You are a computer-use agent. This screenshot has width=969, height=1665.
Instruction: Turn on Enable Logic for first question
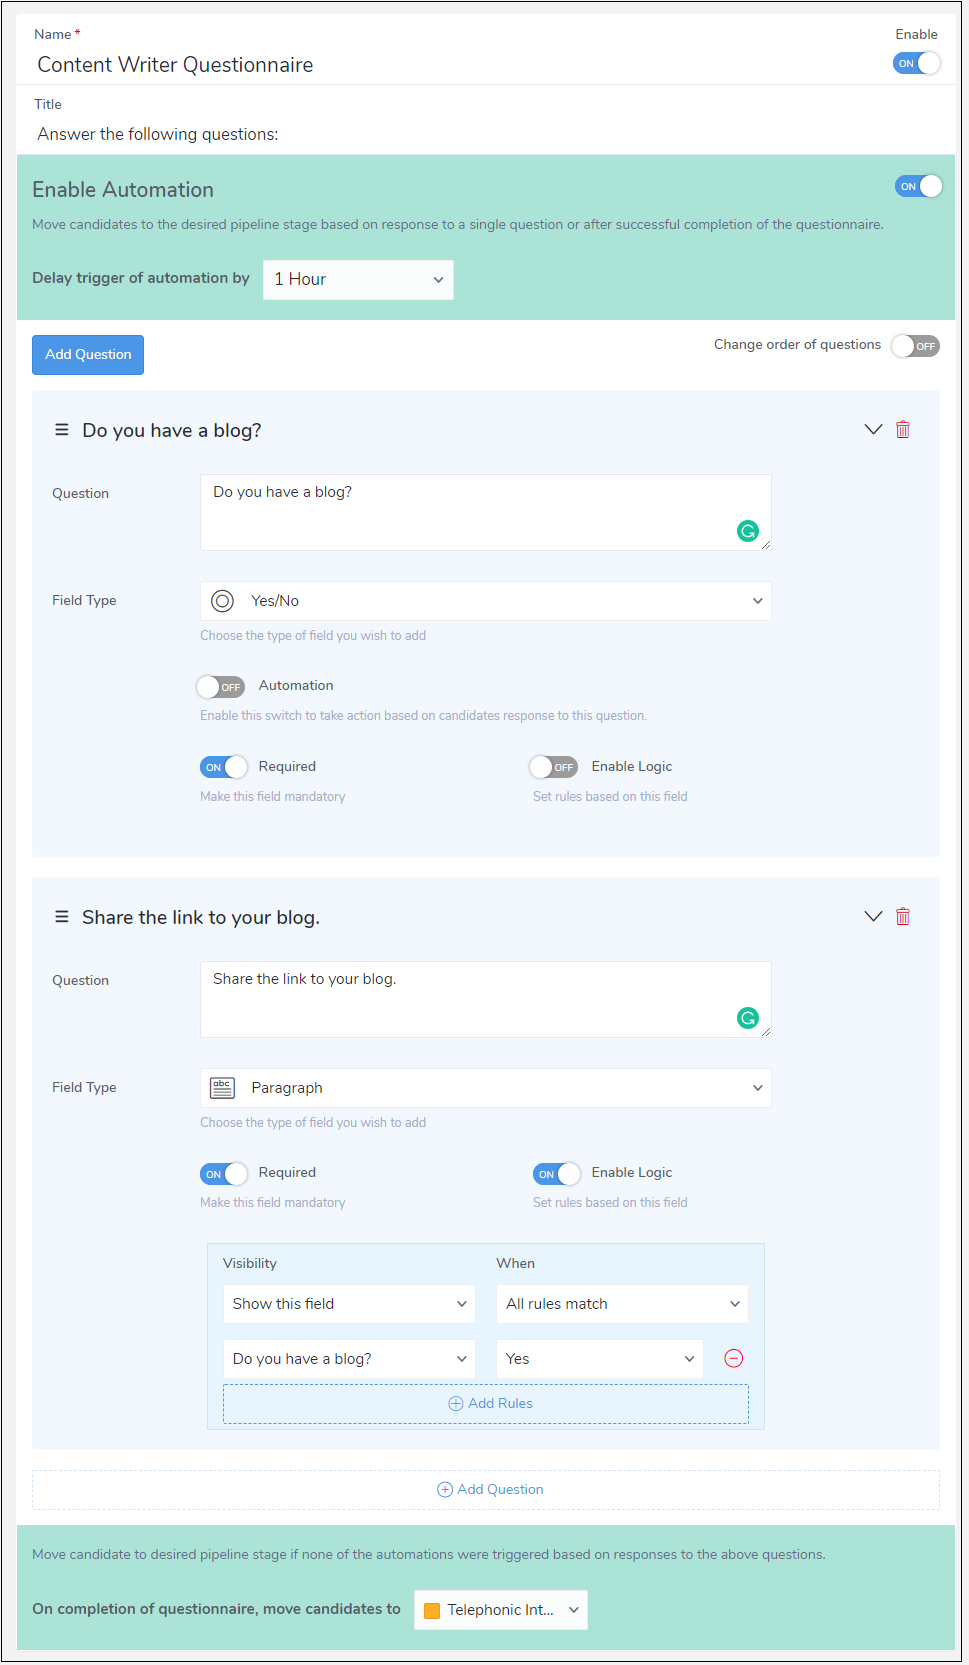pyautogui.click(x=554, y=767)
